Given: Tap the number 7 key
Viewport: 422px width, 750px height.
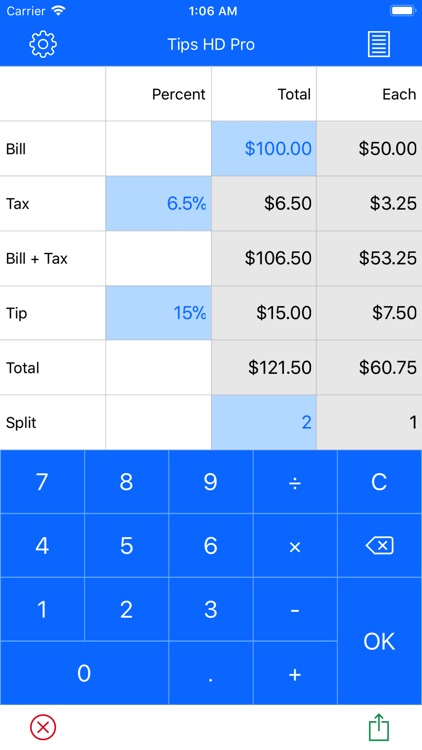Looking at the screenshot, I should (x=42, y=482).
